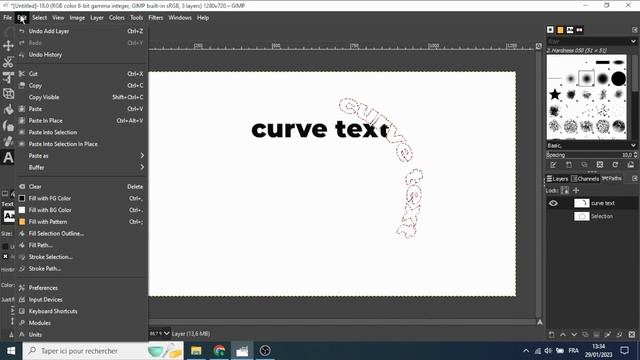Select the star-shaped brush

tap(555, 95)
